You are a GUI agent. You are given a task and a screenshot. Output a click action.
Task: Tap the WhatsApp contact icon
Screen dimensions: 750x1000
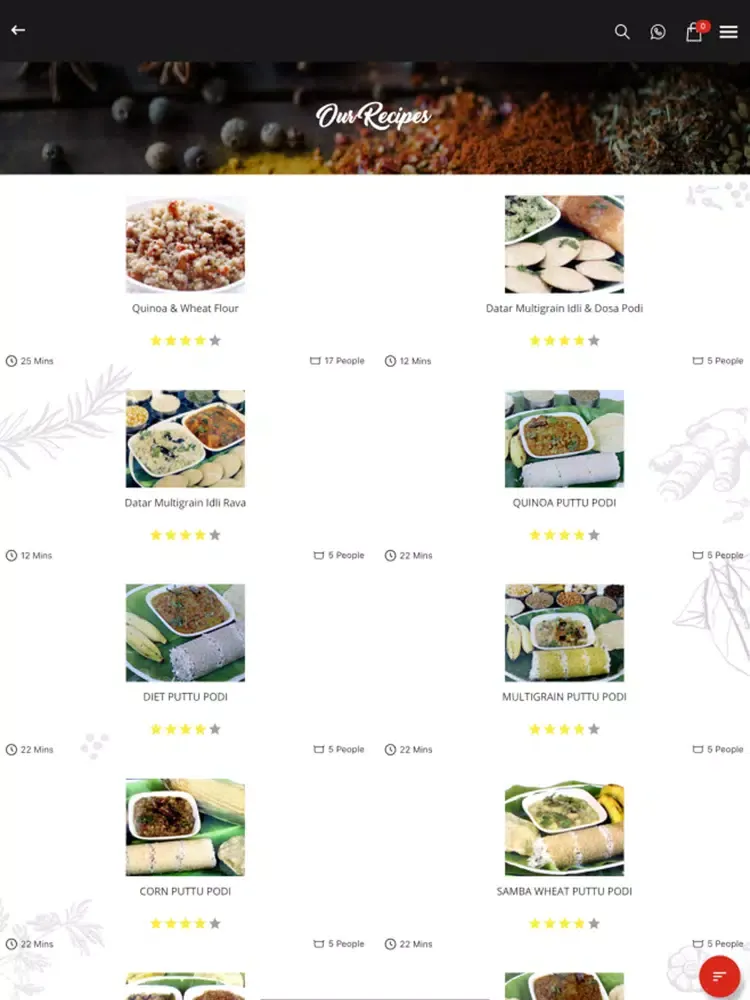[x=658, y=31]
